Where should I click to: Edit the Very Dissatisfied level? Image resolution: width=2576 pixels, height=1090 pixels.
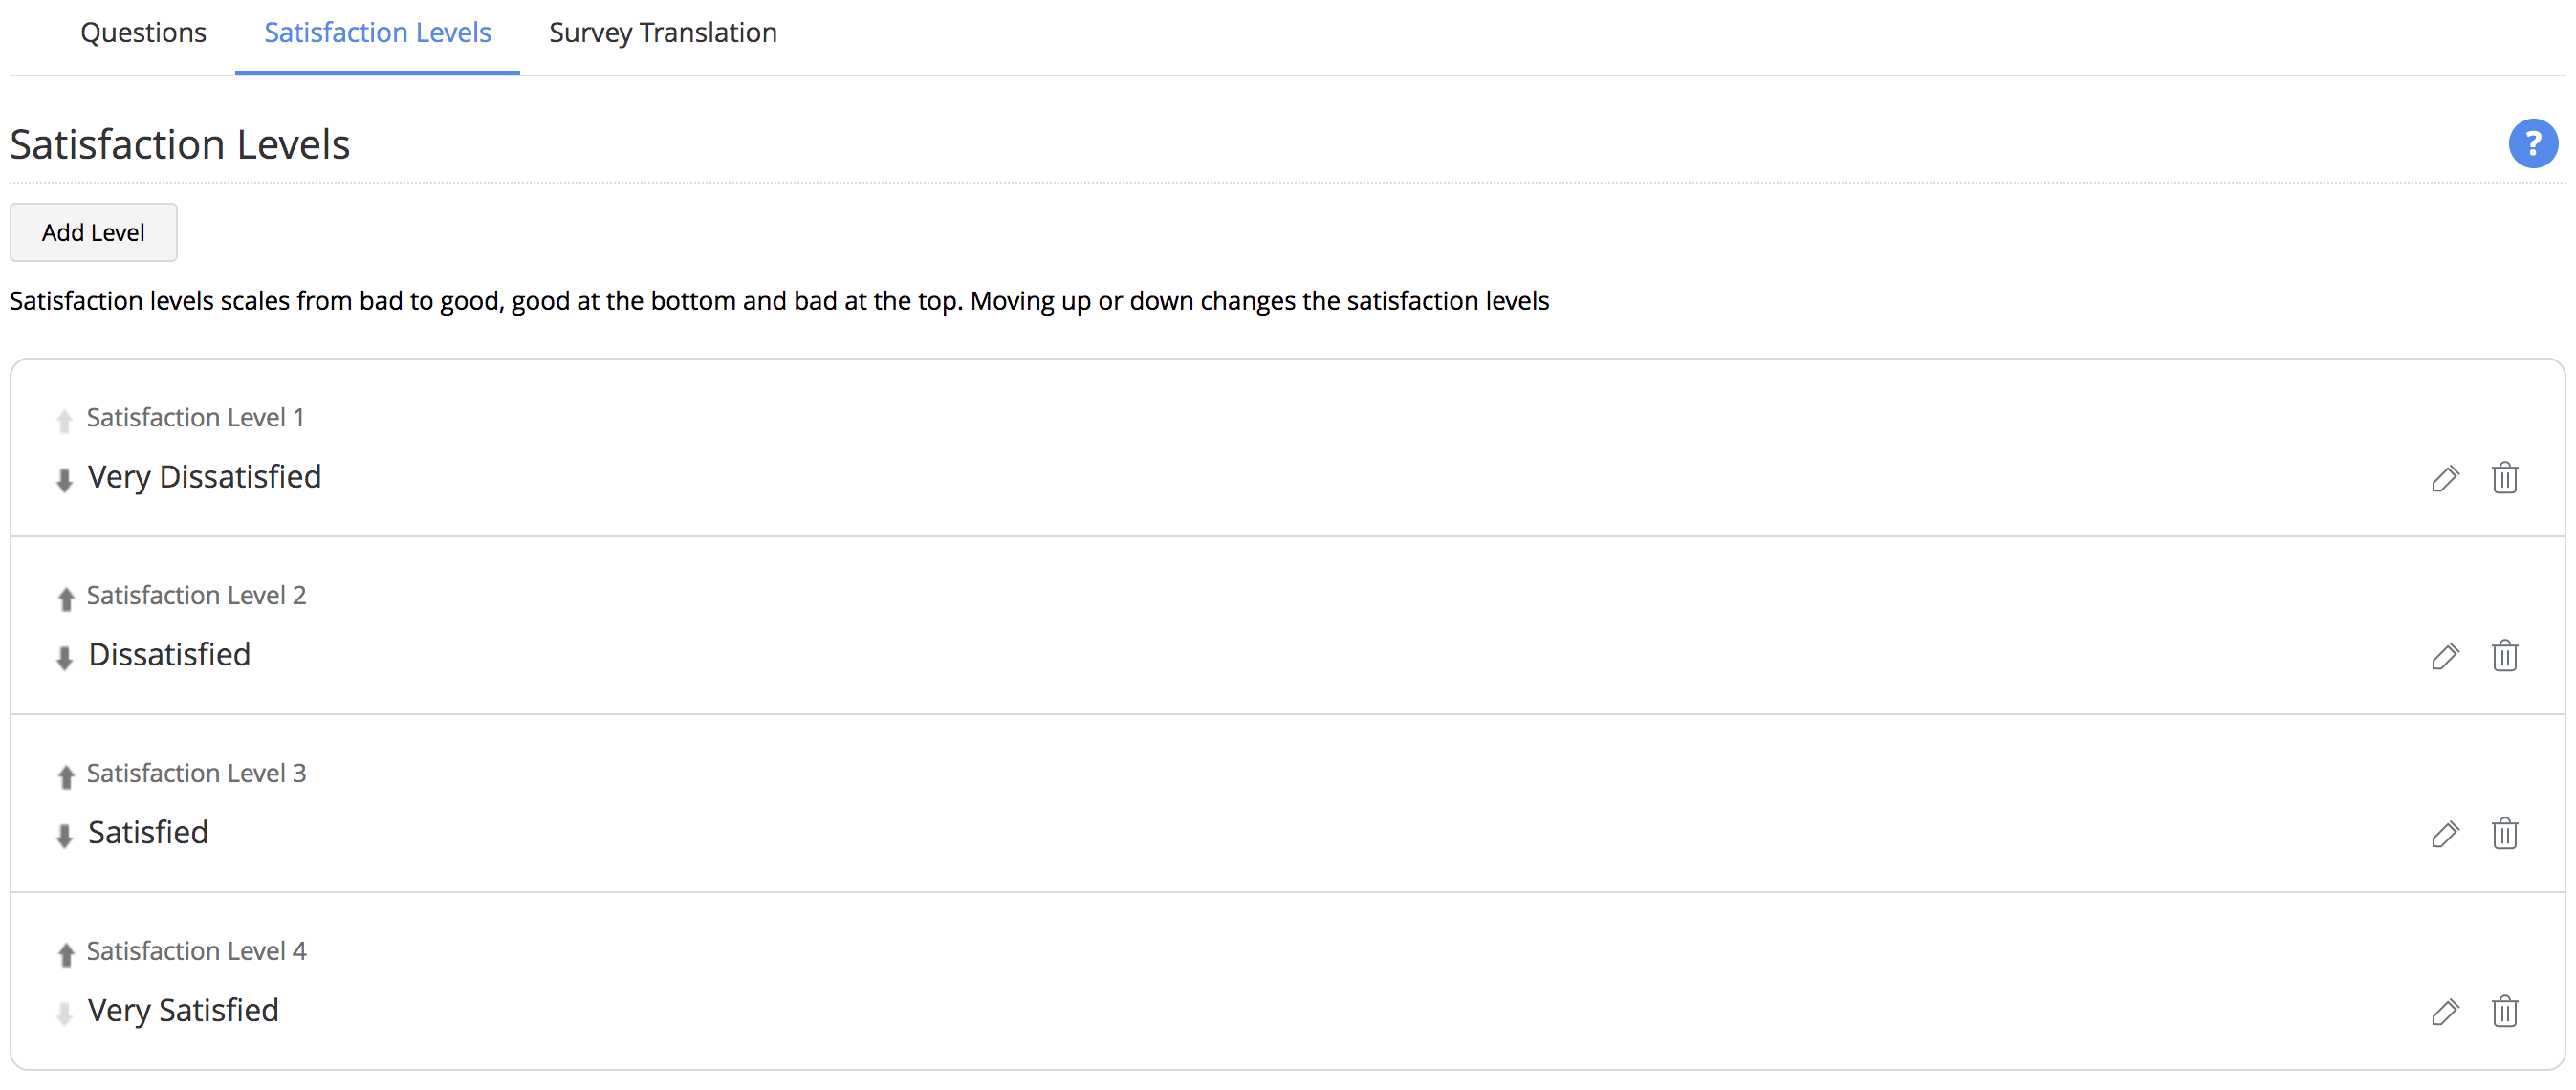click(2444, 479)
